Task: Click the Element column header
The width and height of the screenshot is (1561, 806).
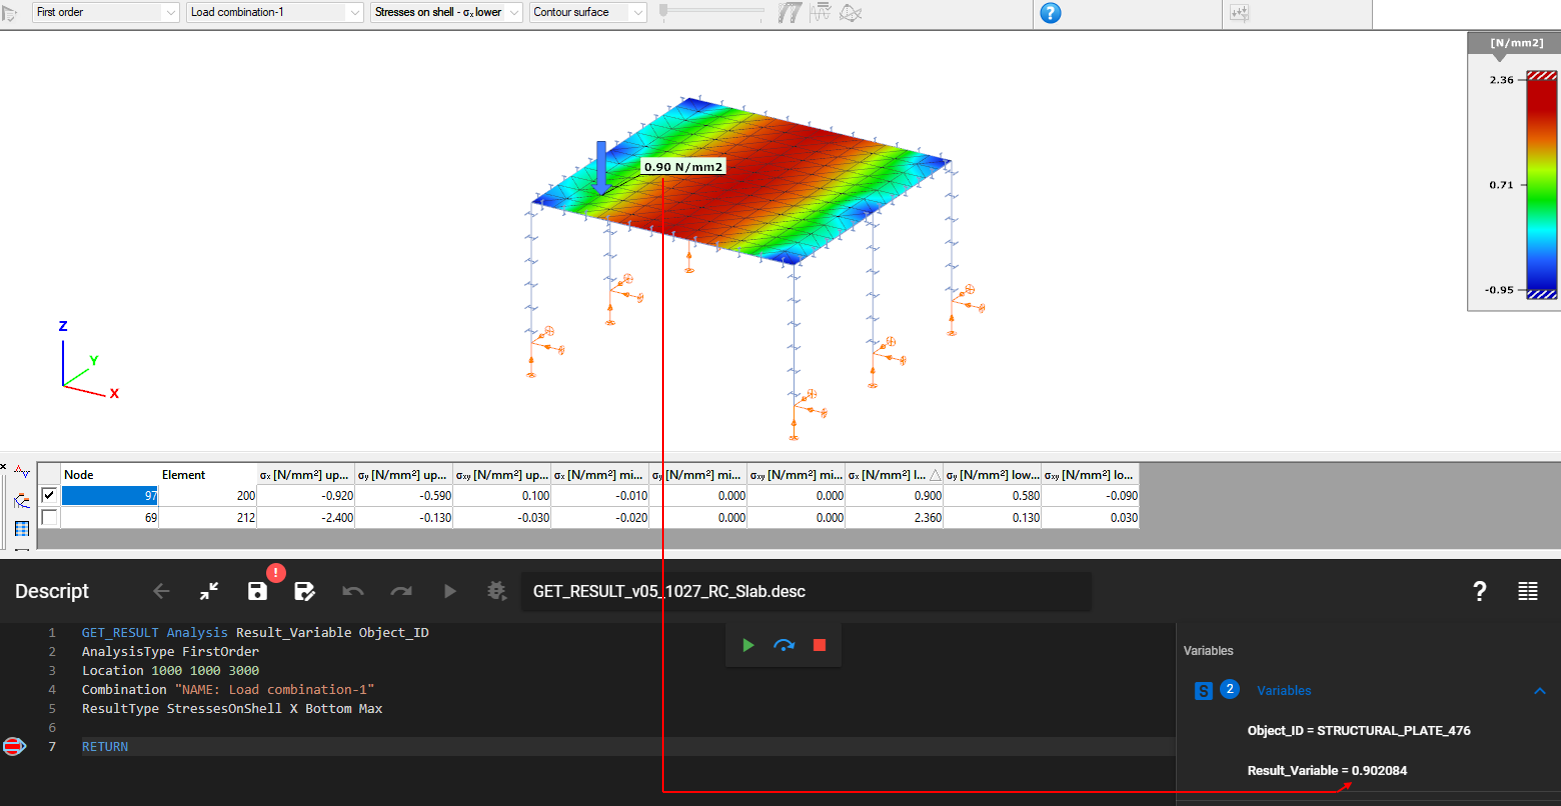Action: [208, 474]
